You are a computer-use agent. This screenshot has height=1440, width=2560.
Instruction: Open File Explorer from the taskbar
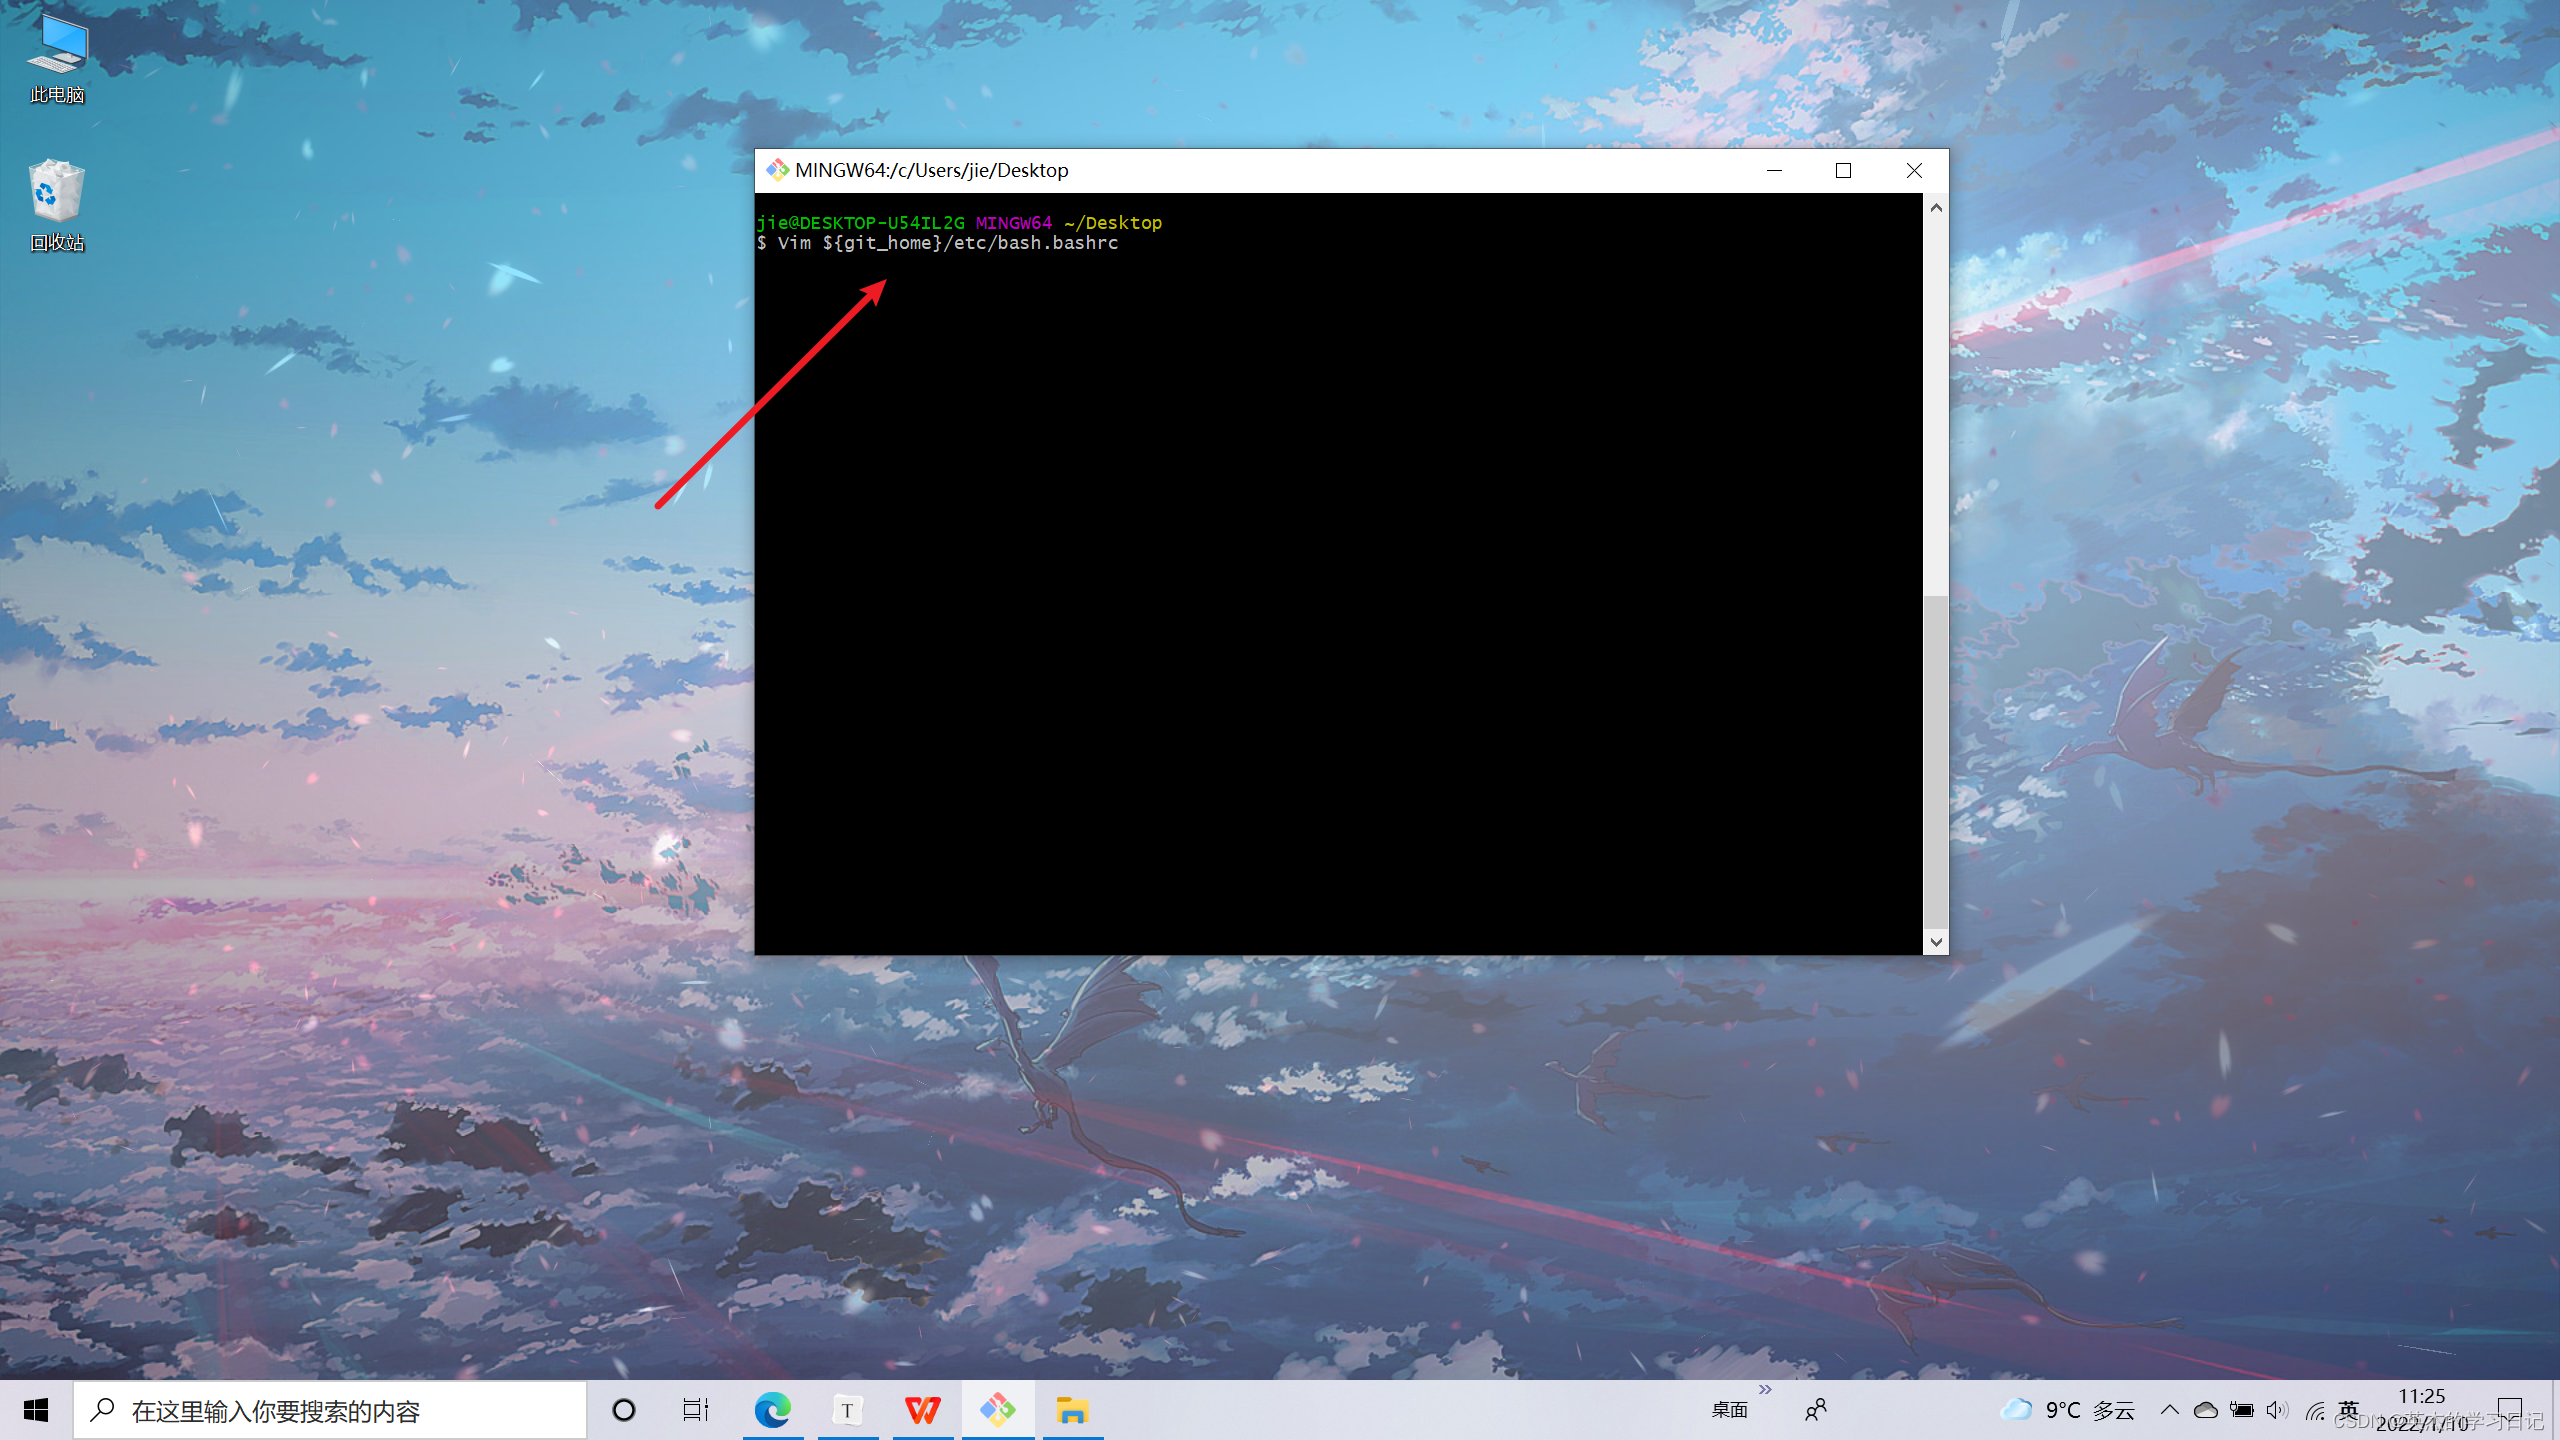coord(1072,1410)
